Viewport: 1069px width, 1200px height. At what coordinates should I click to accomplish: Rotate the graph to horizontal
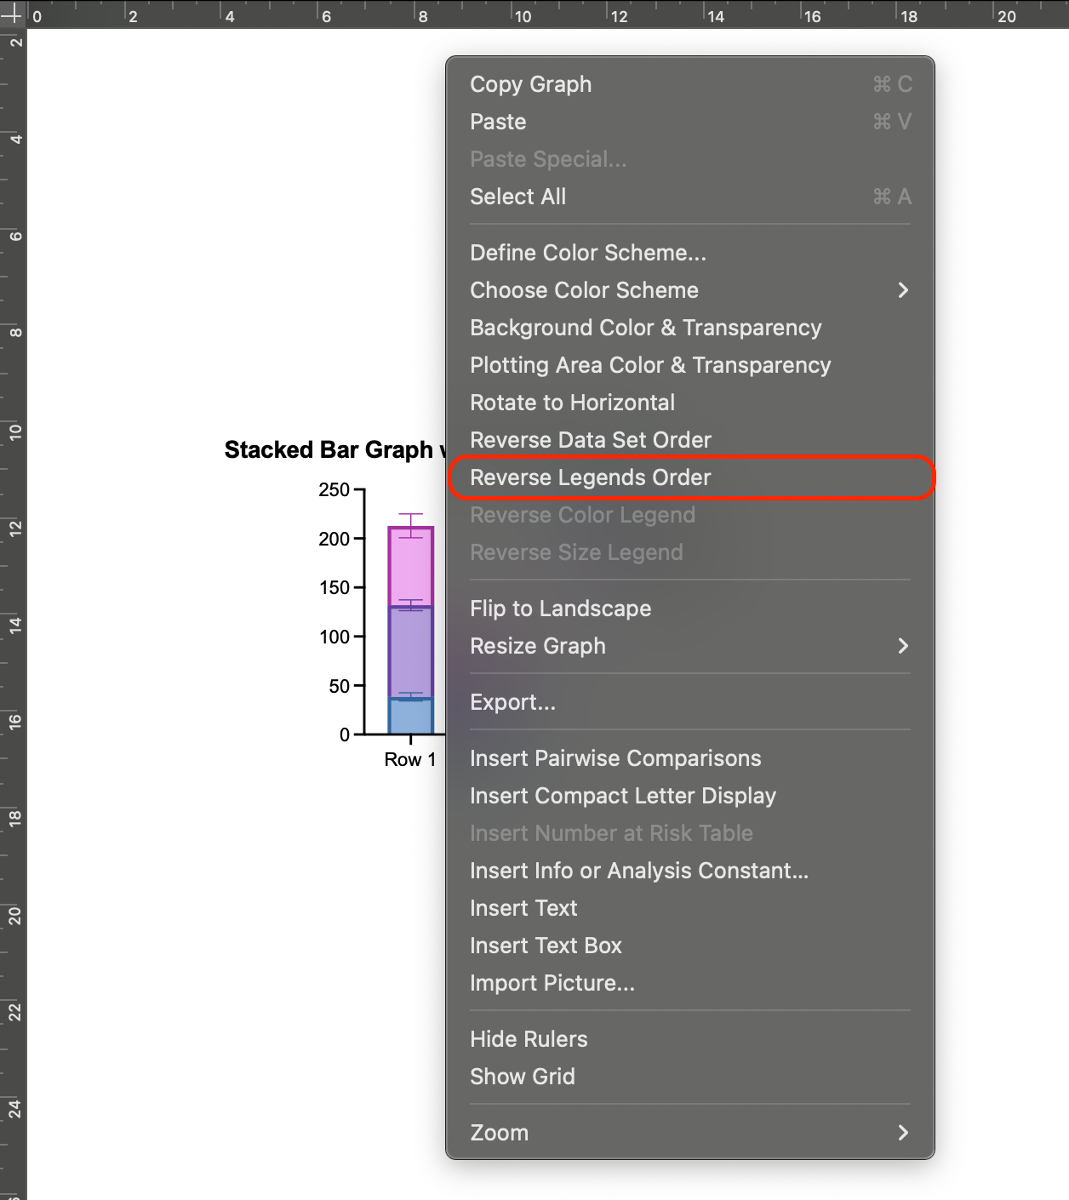(x=572, y=402)
